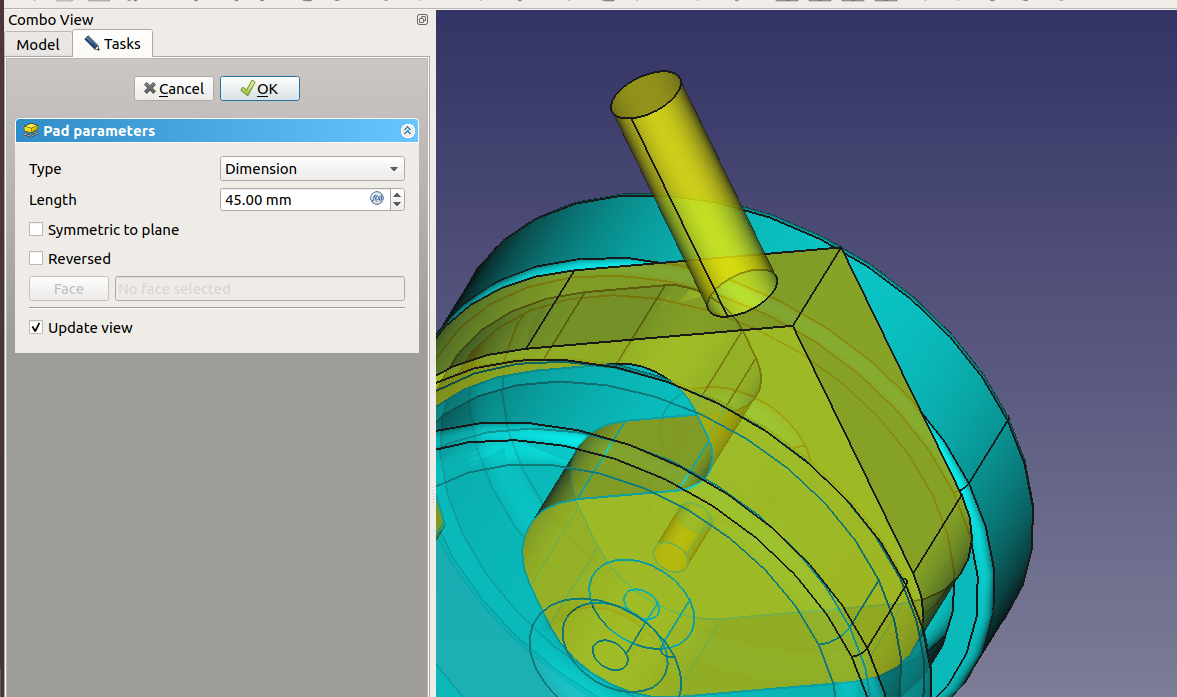The height and width of the screenshot is (697, 1177).
Task: Tick the Reversed checkbox
Action: click(x=37, y=259)
